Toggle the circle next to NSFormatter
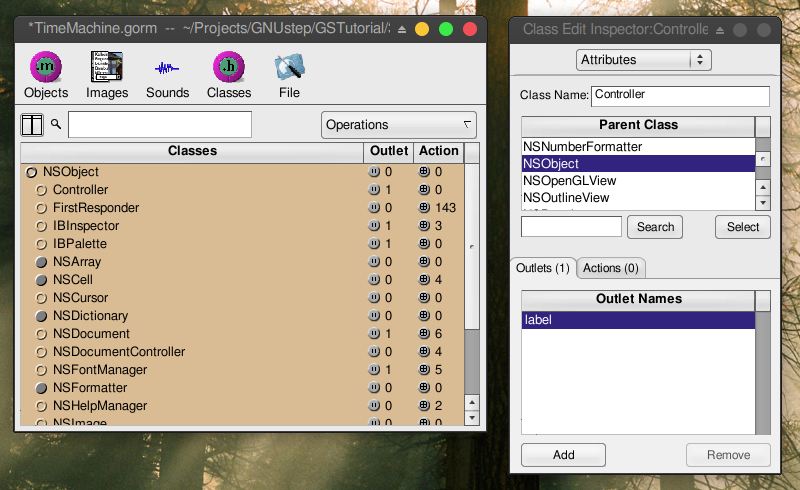Viewport: 800px width, 490px height. click(42, 388)
